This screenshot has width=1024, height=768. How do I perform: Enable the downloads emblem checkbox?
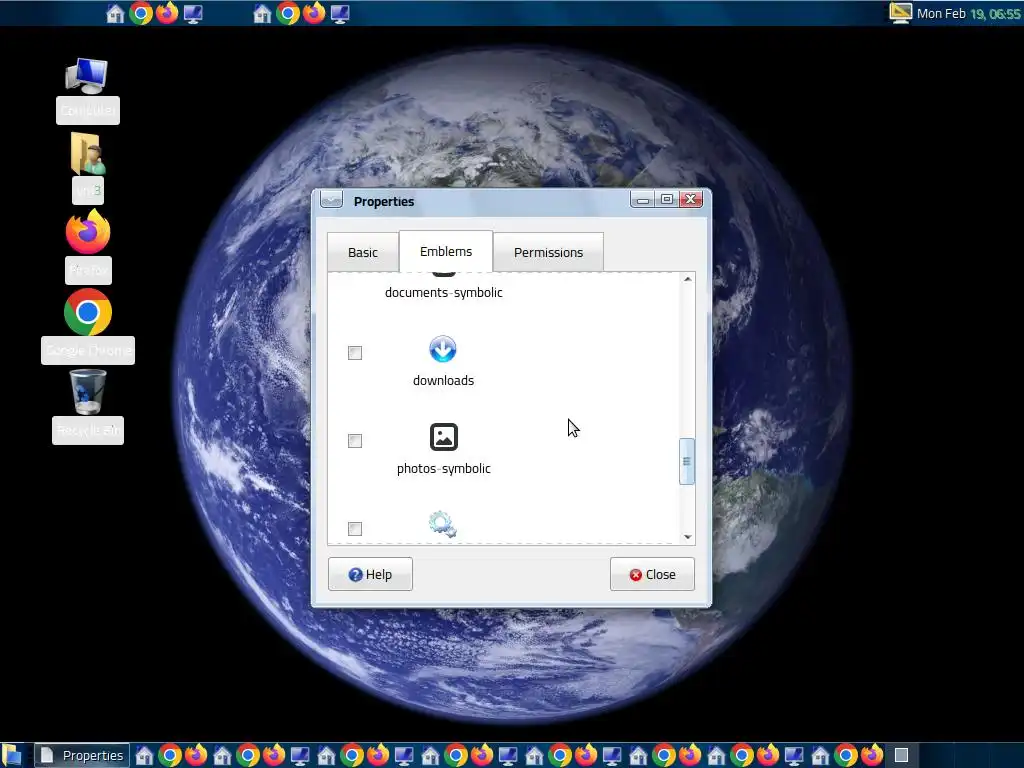click(355, 353)
